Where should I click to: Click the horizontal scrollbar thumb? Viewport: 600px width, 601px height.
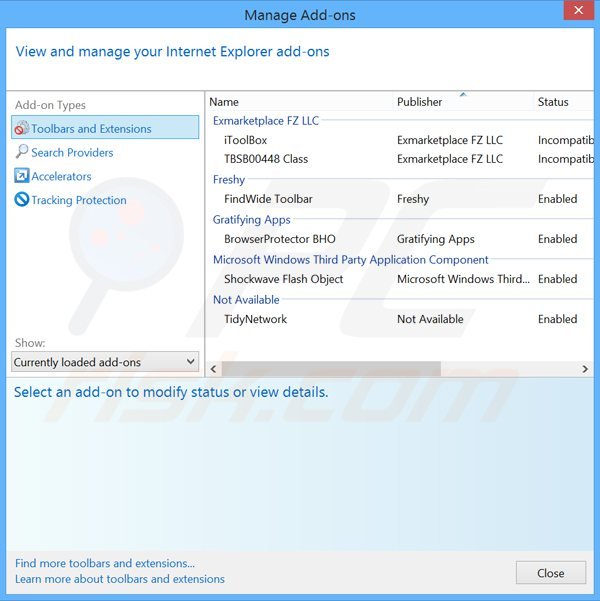pyautogui.click(x=331, y=369)
